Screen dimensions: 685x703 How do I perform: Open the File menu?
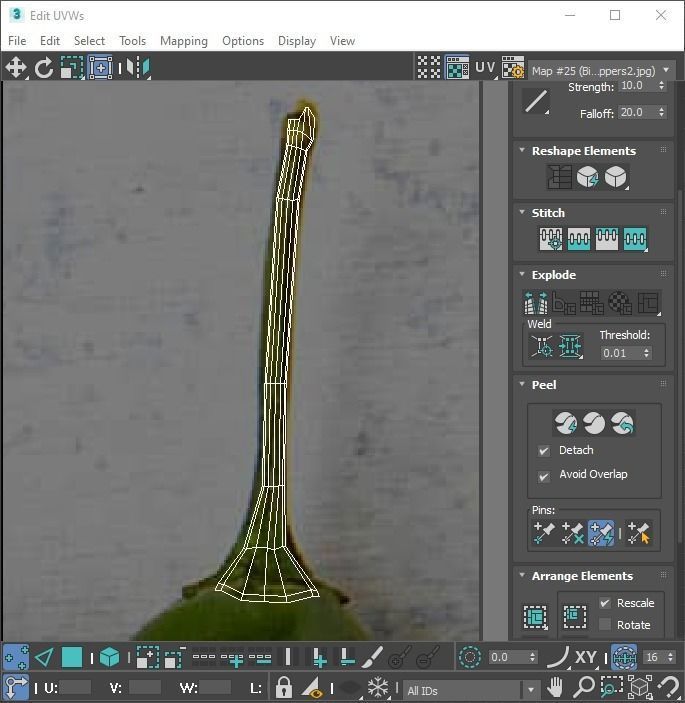click(x=17, y=41)
